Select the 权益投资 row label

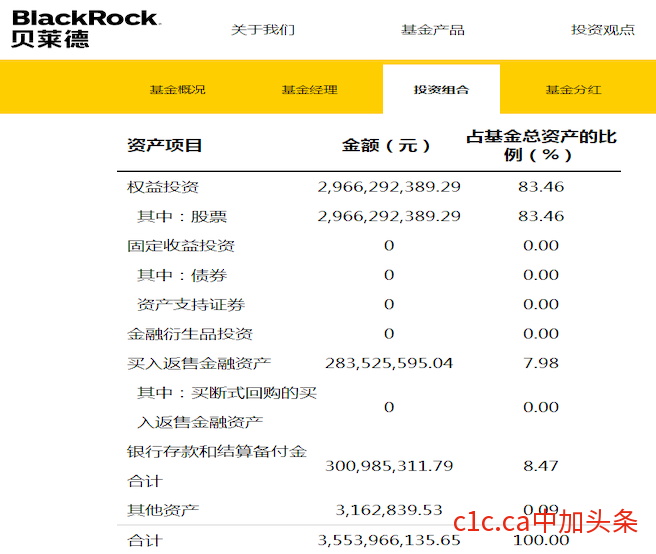(163, 187)
